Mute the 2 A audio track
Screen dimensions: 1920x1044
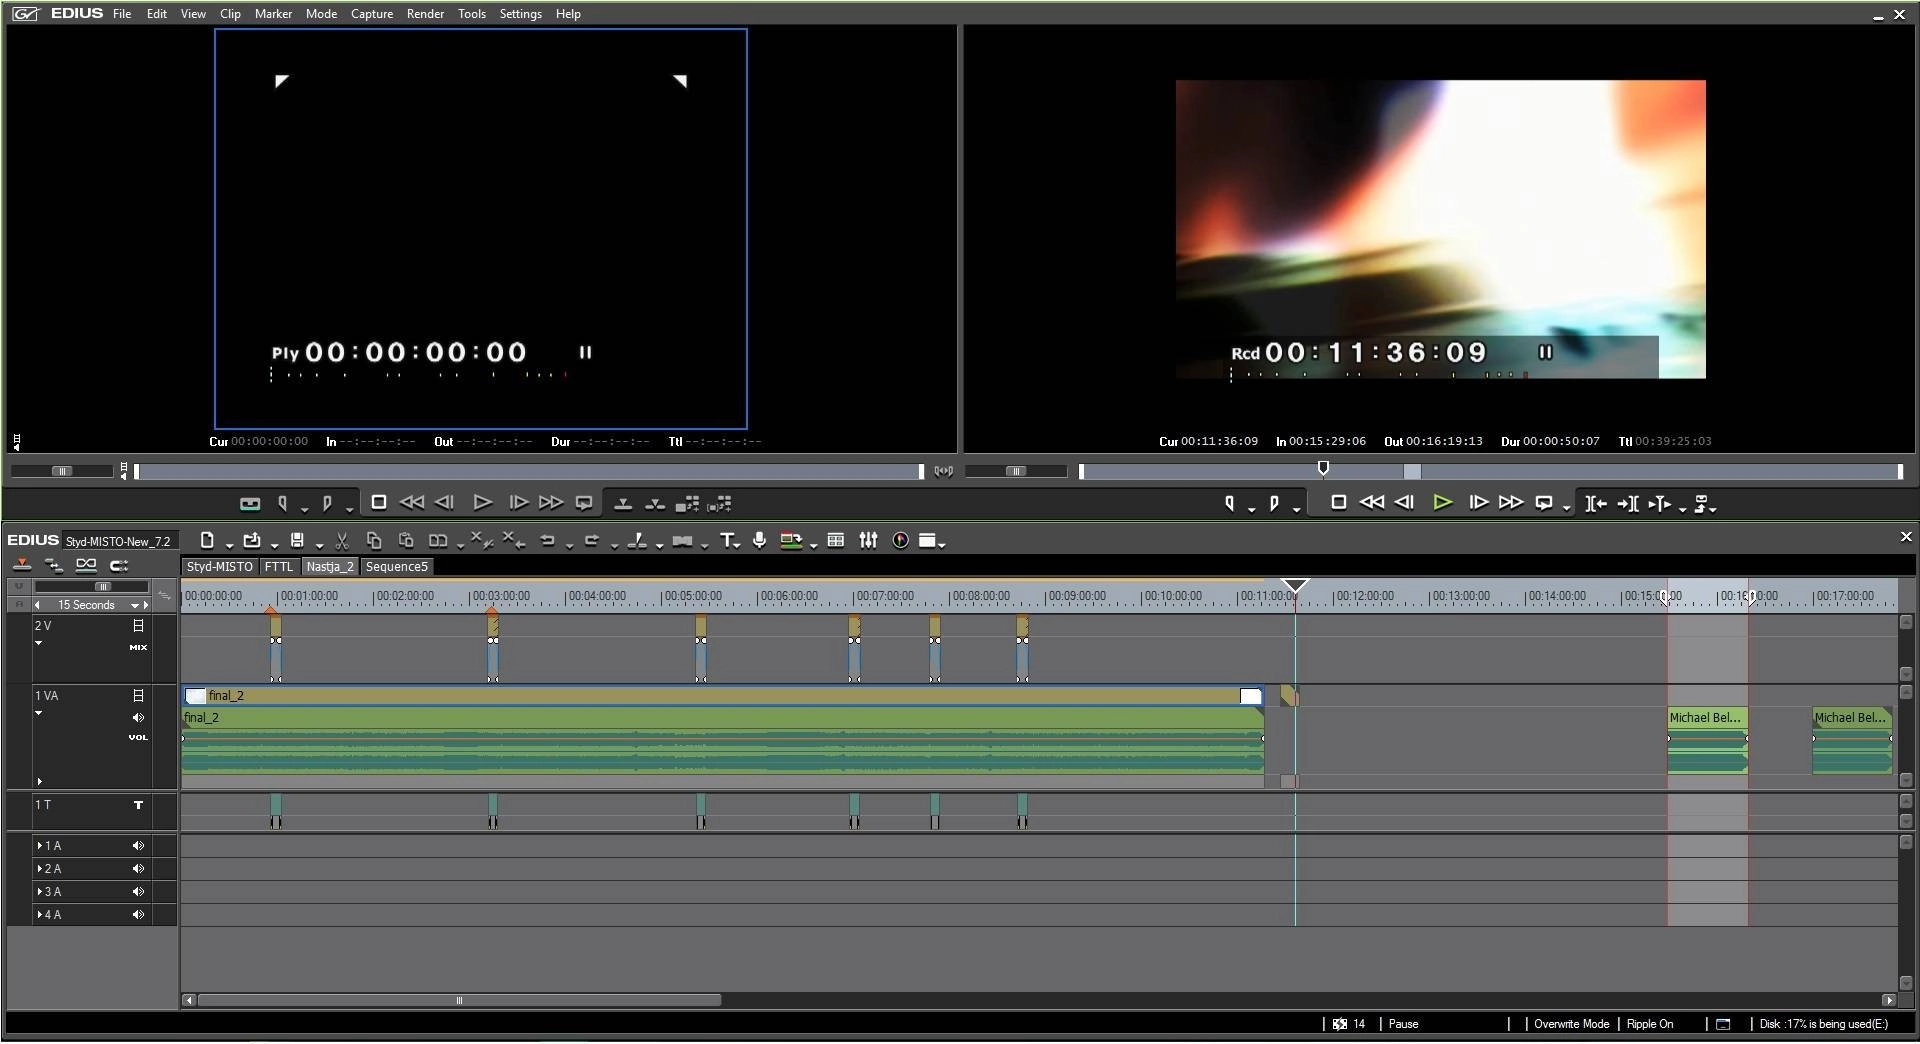pyautogui.click(x=138, y=868)
